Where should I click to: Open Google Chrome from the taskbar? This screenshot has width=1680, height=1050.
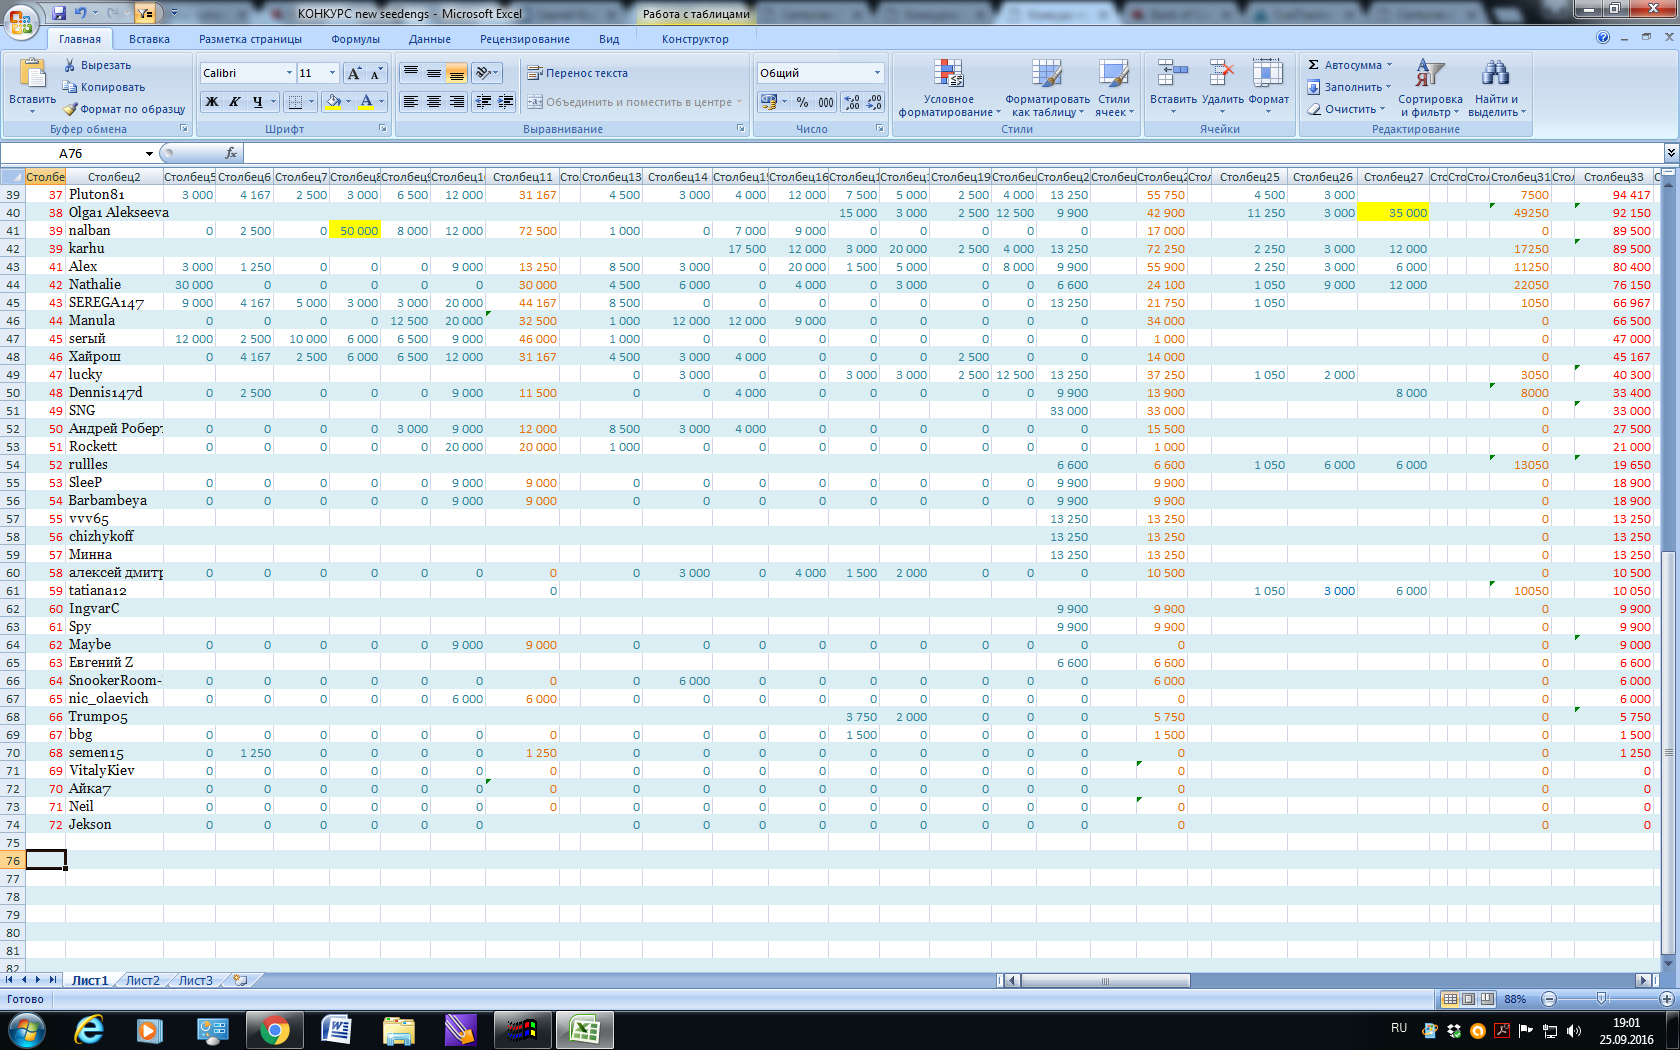click(x=274, y=1029)
